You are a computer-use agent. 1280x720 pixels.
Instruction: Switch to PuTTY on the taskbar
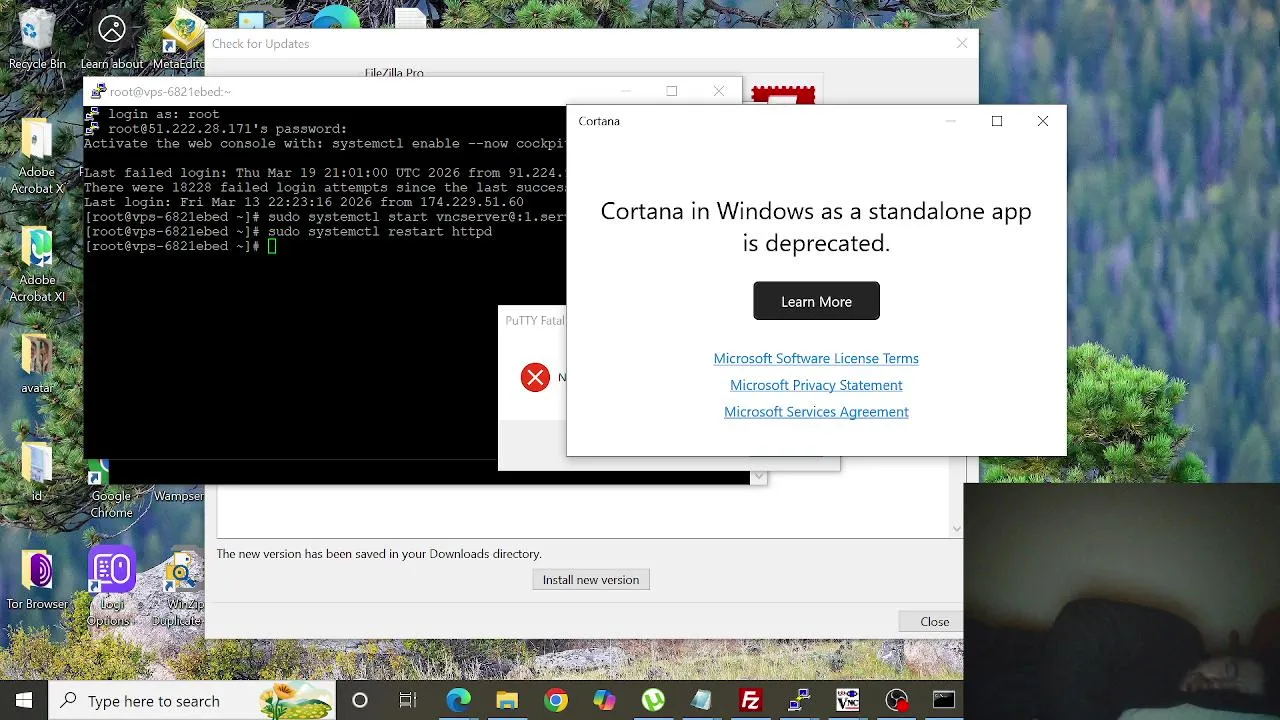[x=799, y=700]
